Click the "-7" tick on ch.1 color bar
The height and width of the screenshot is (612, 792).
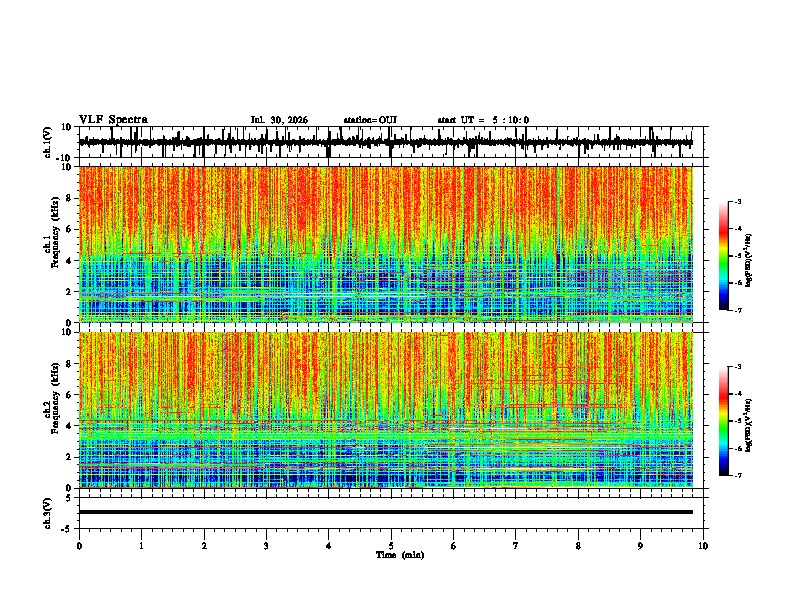point(737,310)
